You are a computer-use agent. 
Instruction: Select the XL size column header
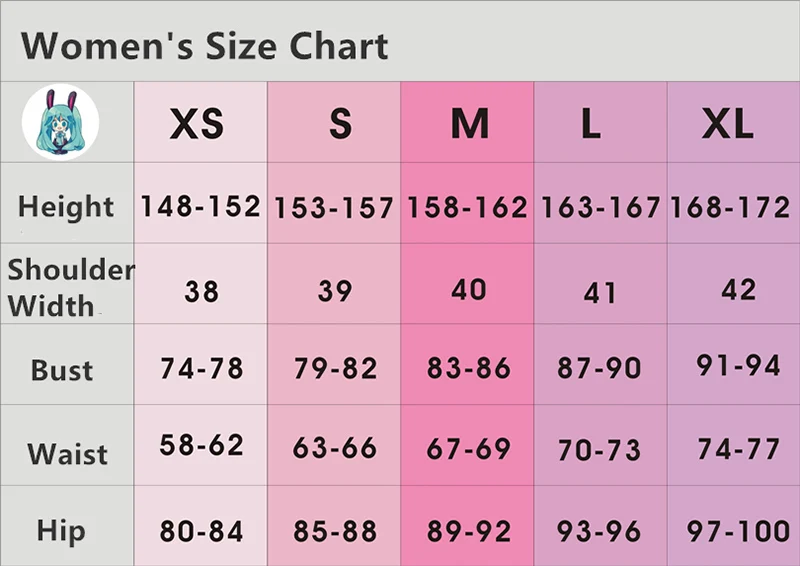point(728,124)
